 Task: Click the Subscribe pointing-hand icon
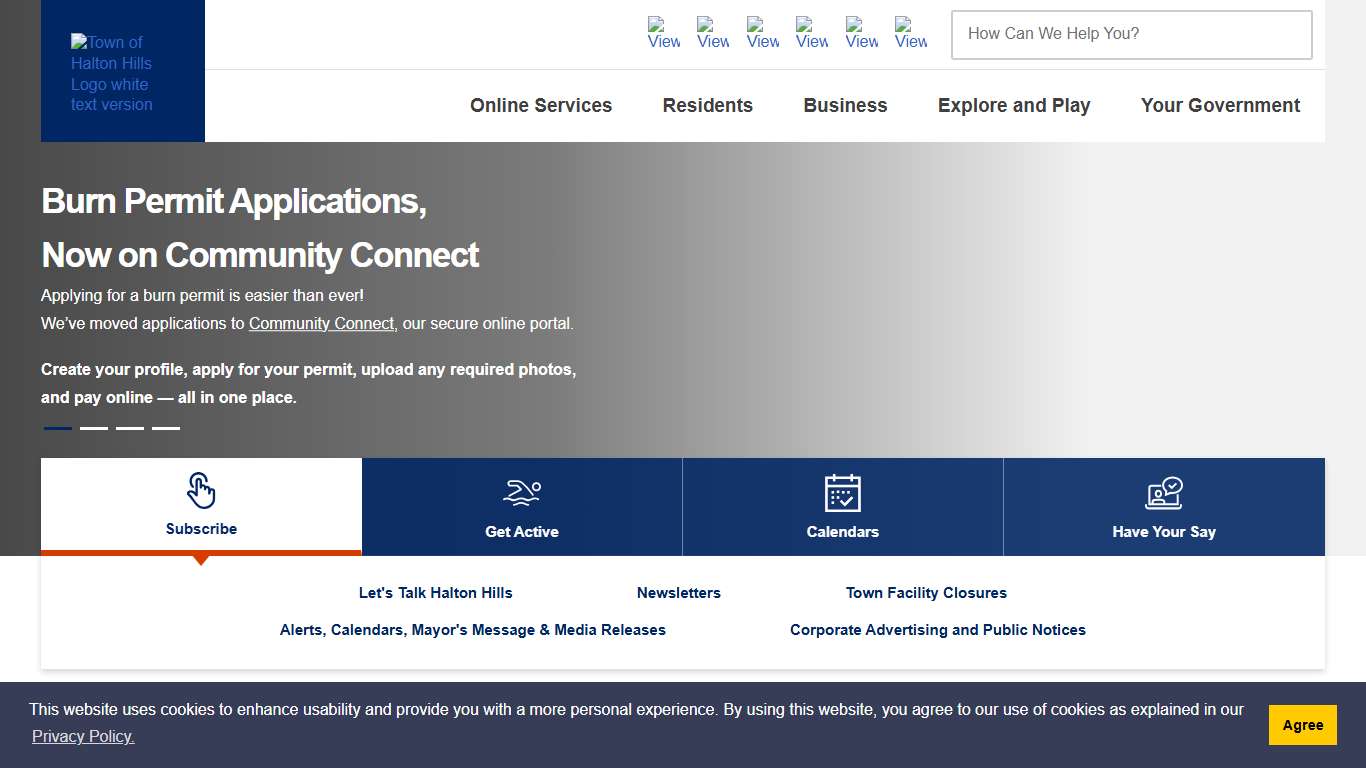pos(201,491)
